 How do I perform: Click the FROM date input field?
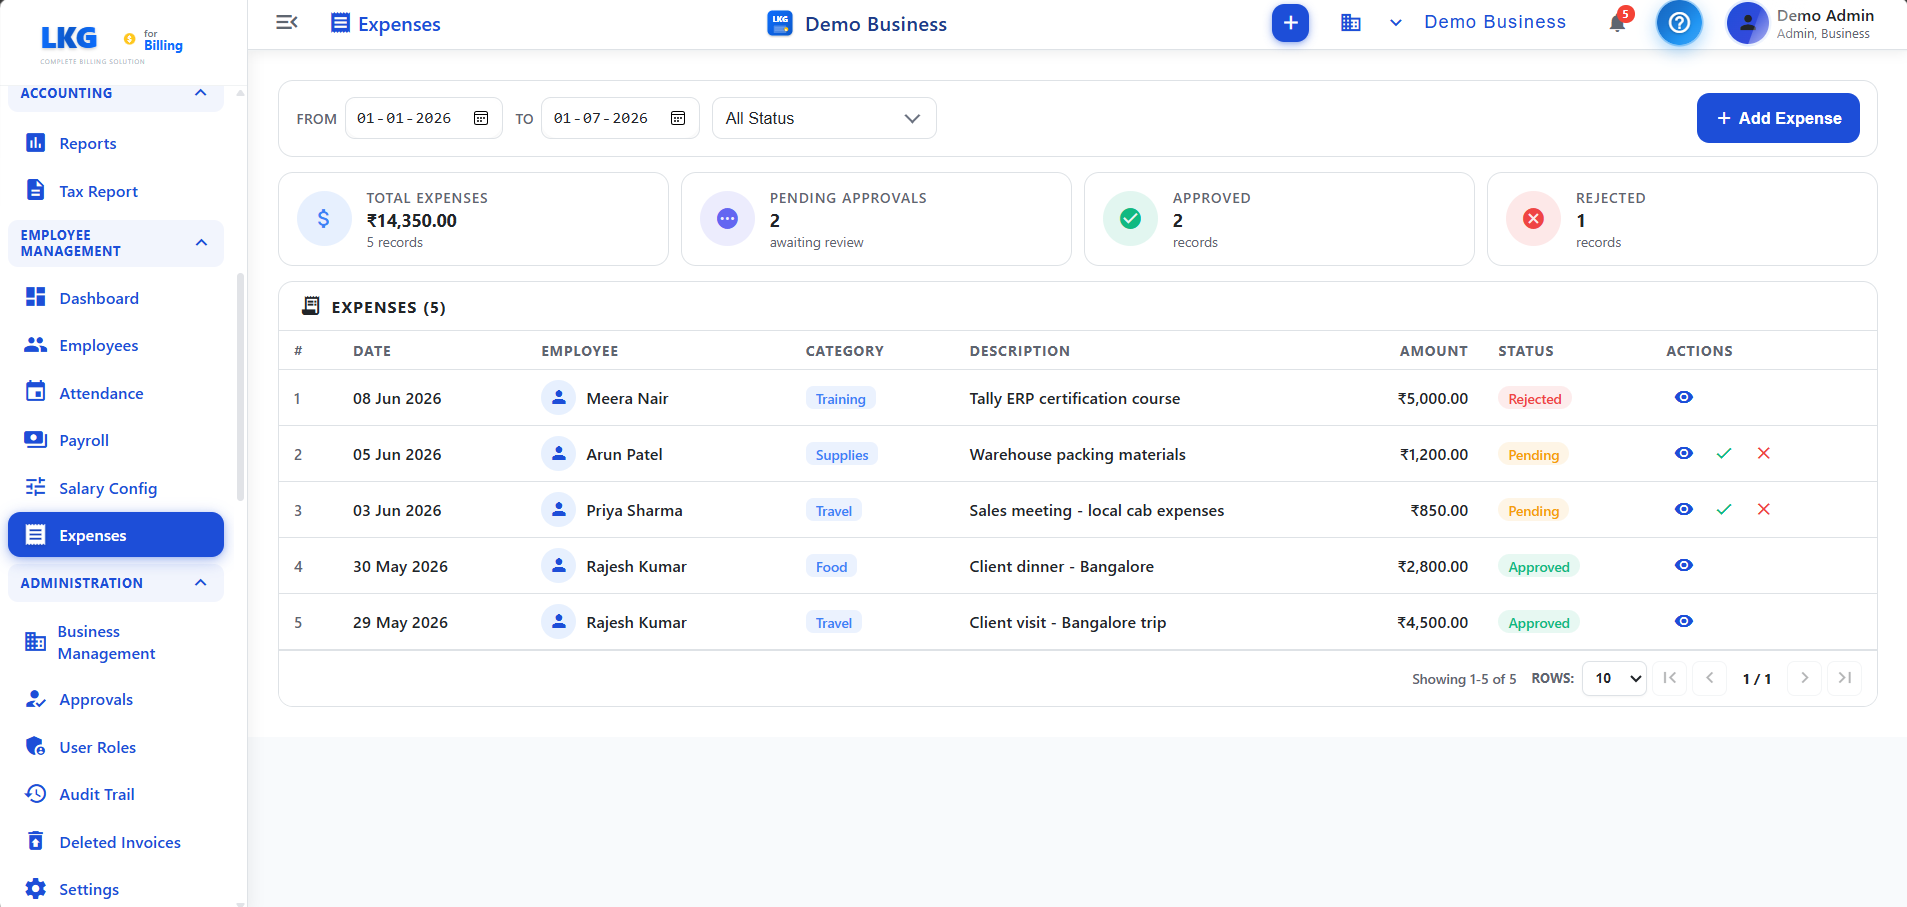[423, 118]
